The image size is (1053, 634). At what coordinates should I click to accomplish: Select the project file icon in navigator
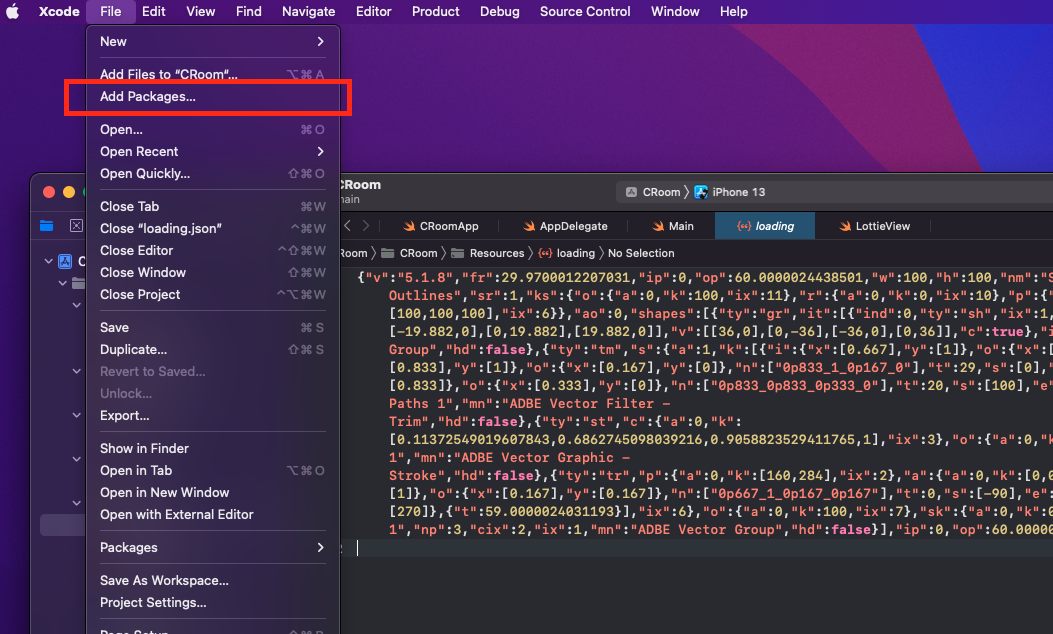pos(65,261)
